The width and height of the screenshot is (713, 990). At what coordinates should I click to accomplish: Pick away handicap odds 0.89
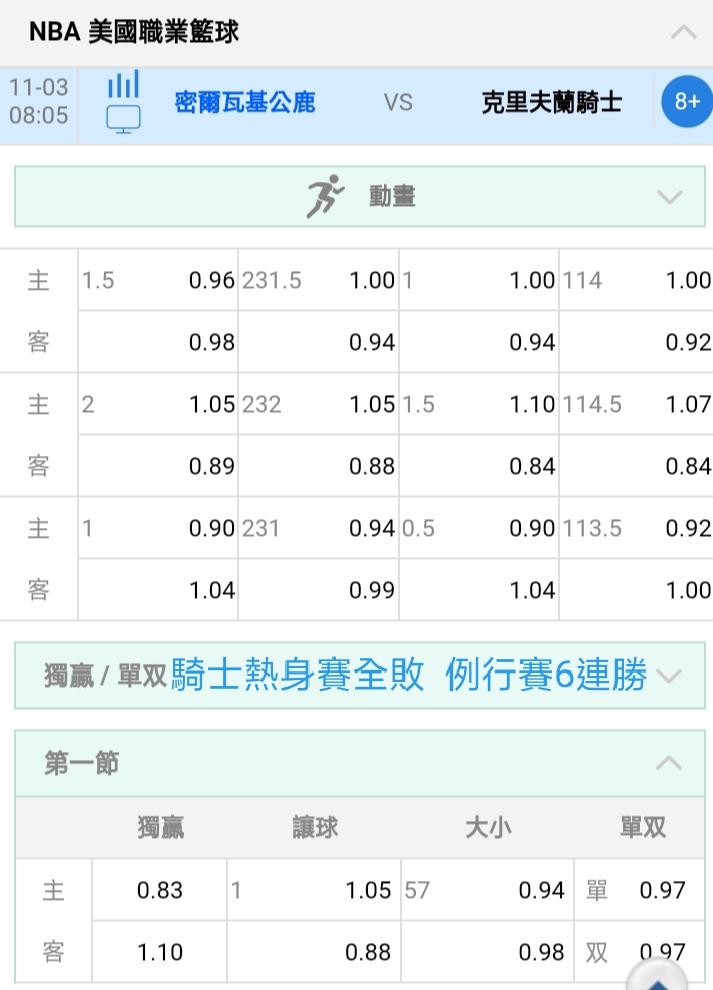(x=158, y=466)
